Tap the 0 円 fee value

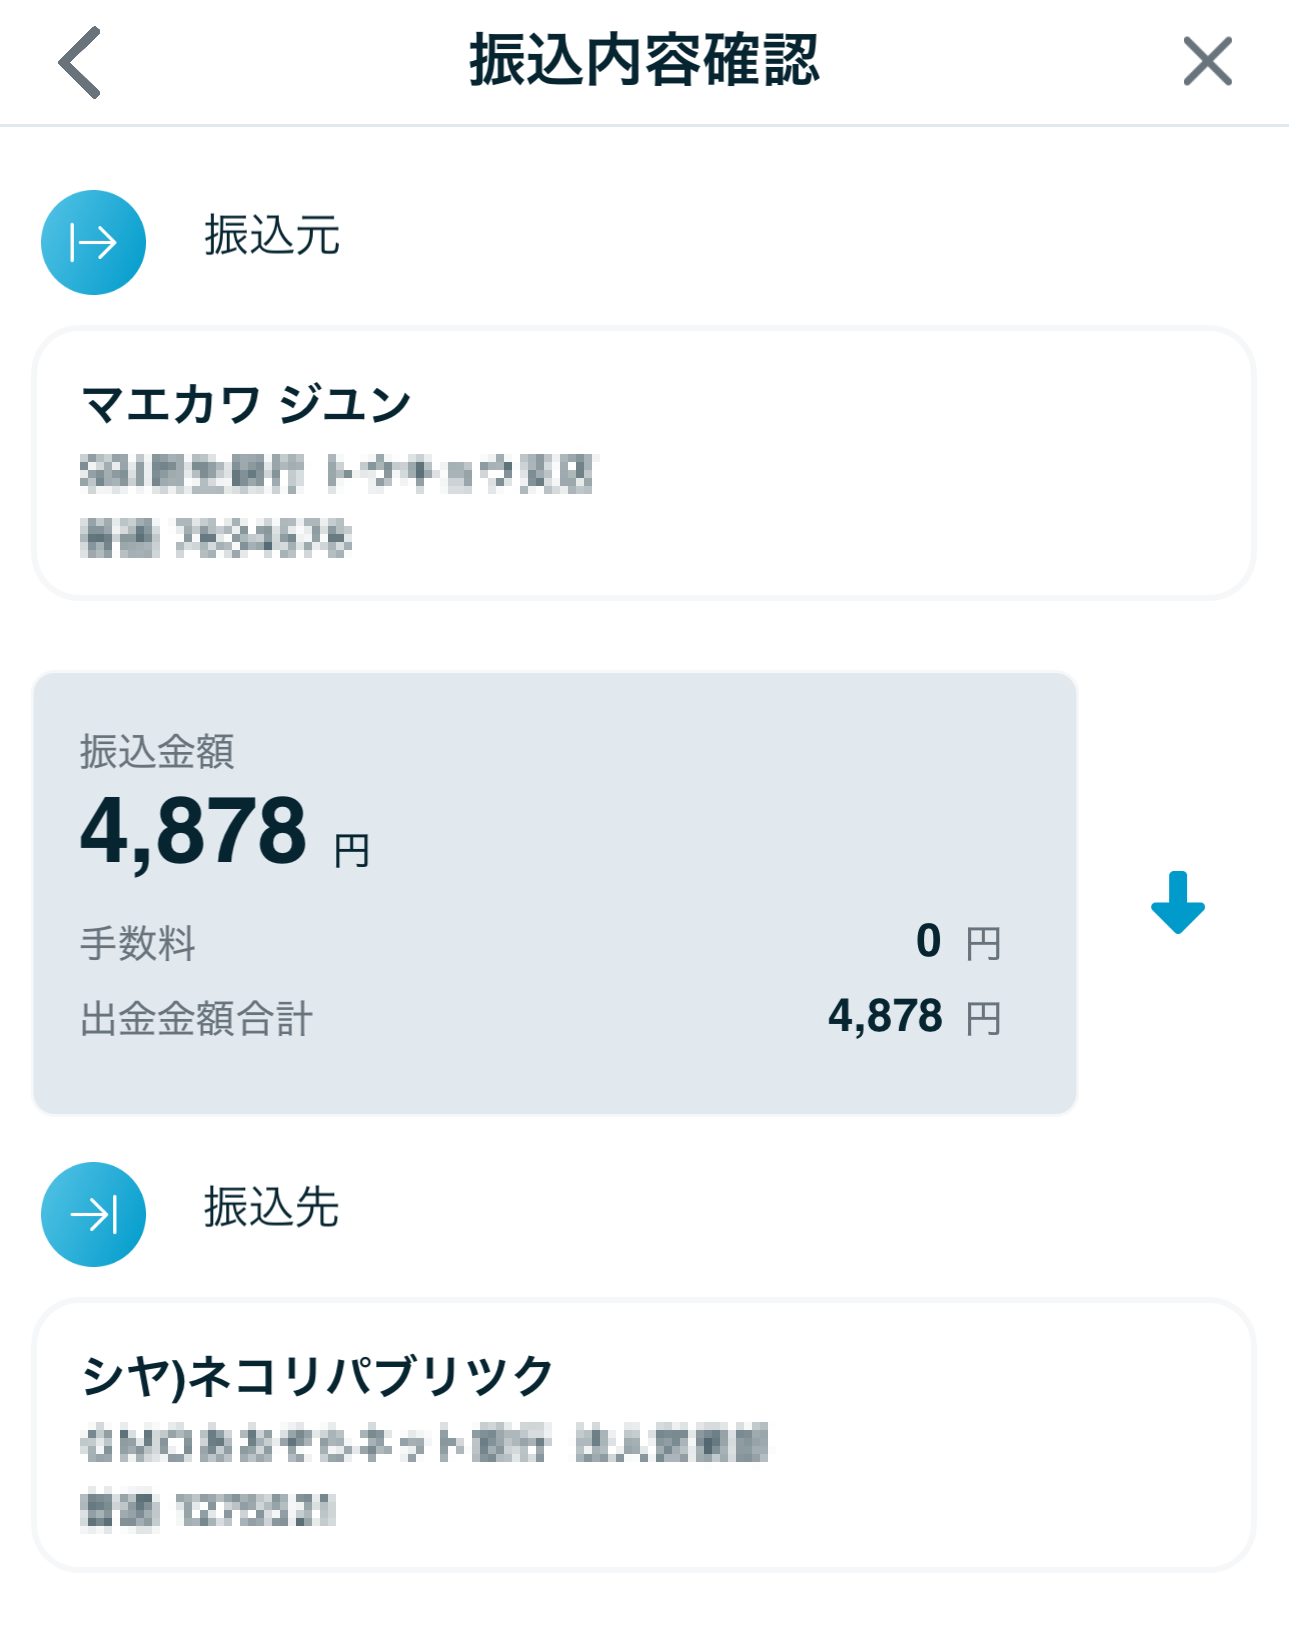(x=956, y=942)
